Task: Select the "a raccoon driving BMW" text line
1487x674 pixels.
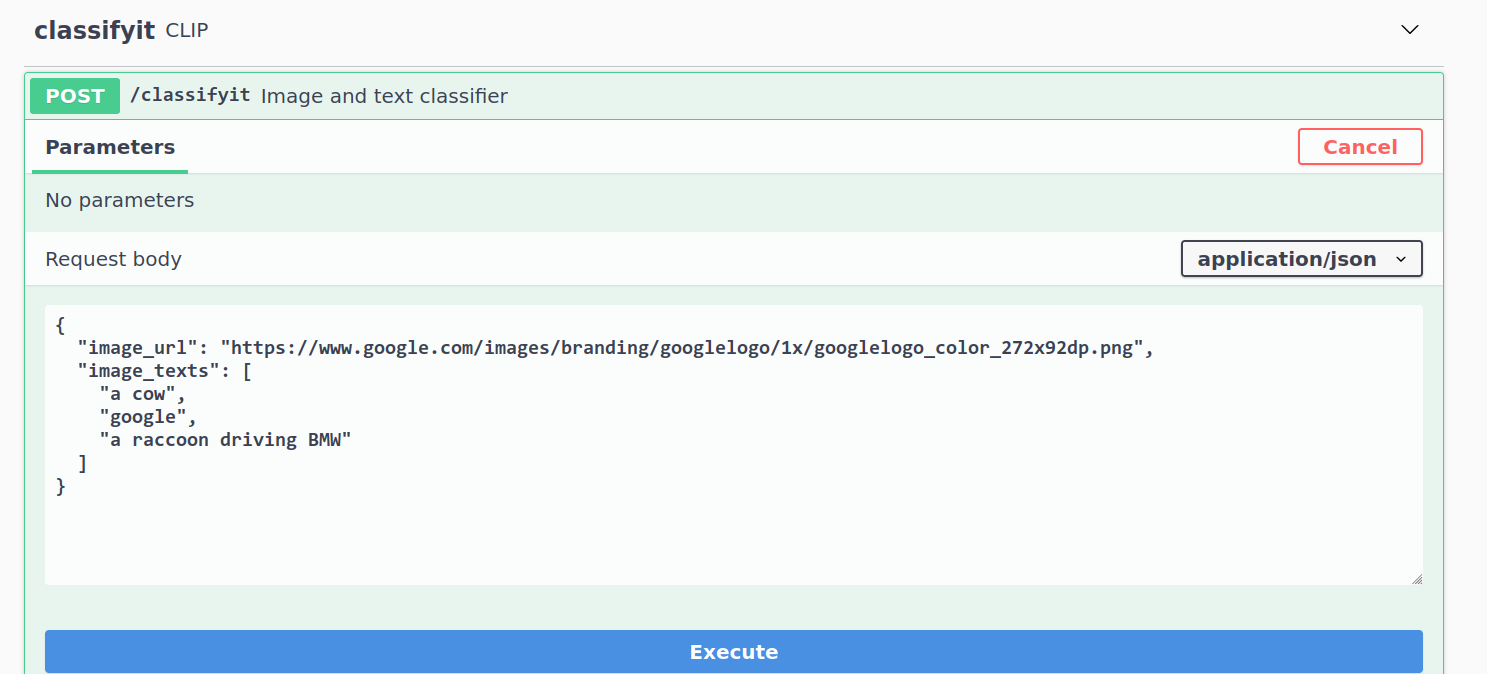Action: (x=224, y=439)
